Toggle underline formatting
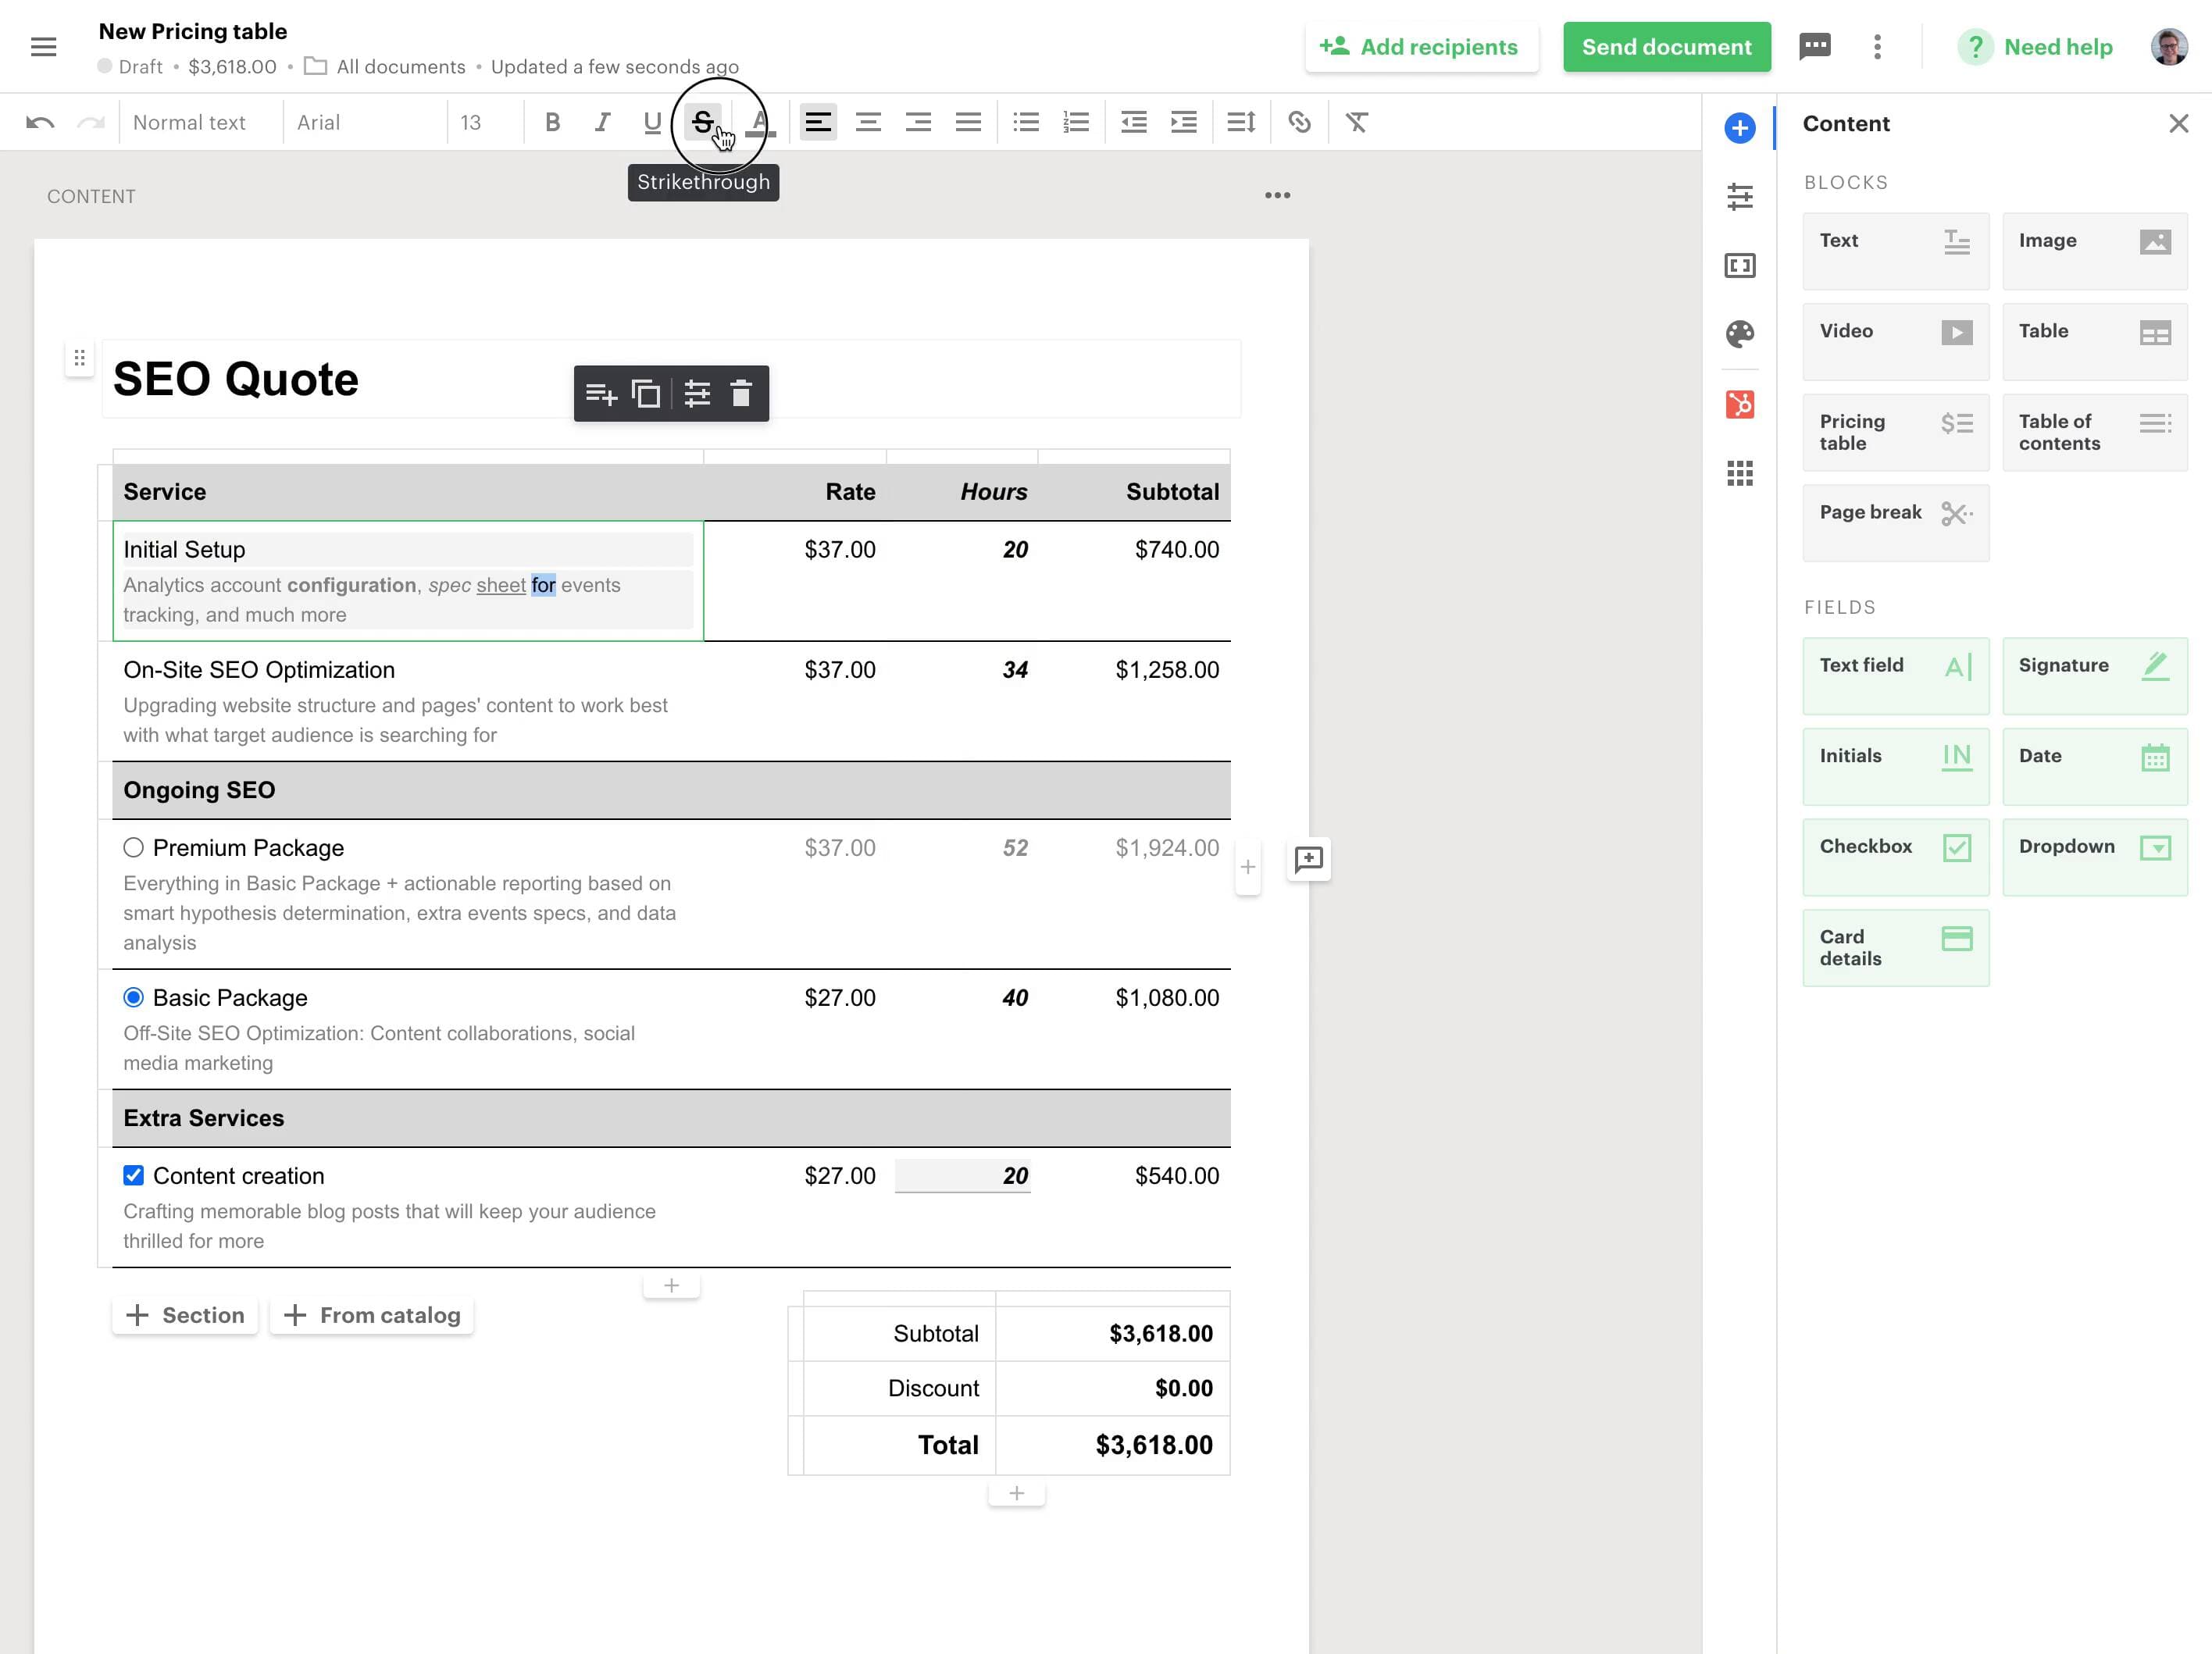 (x=652, y=123)
